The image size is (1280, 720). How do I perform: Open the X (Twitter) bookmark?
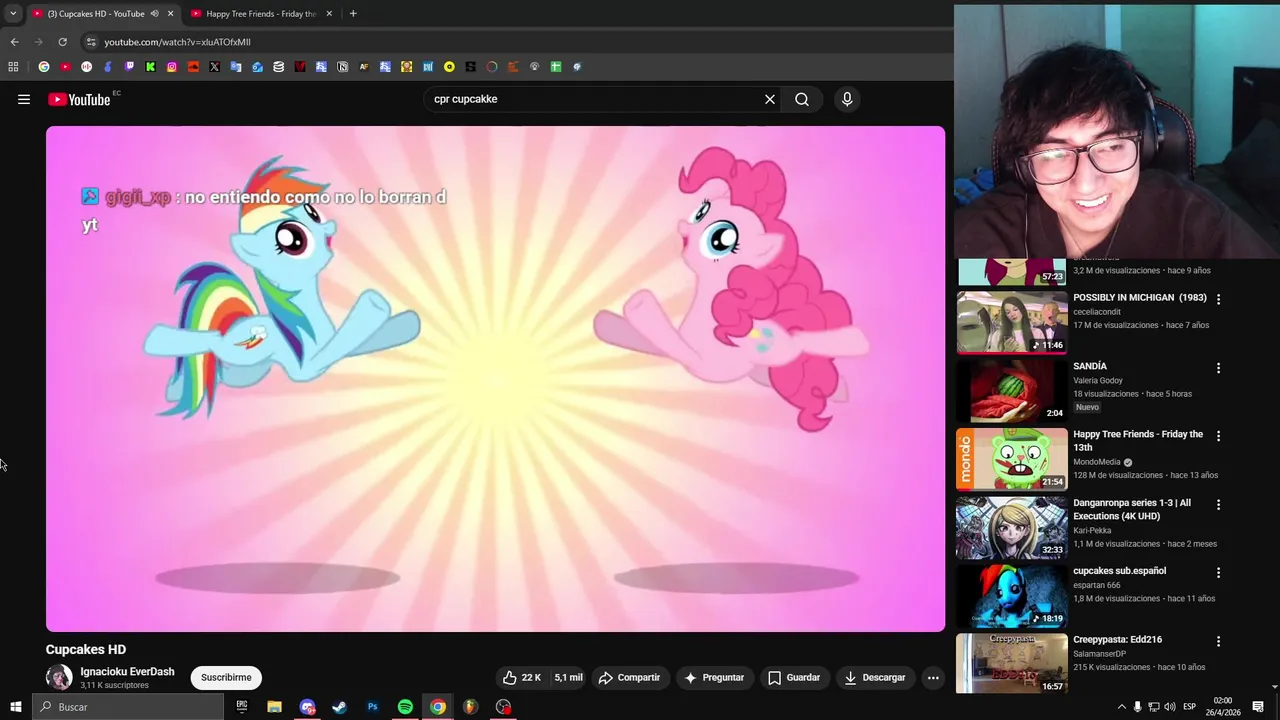point(214,67)
